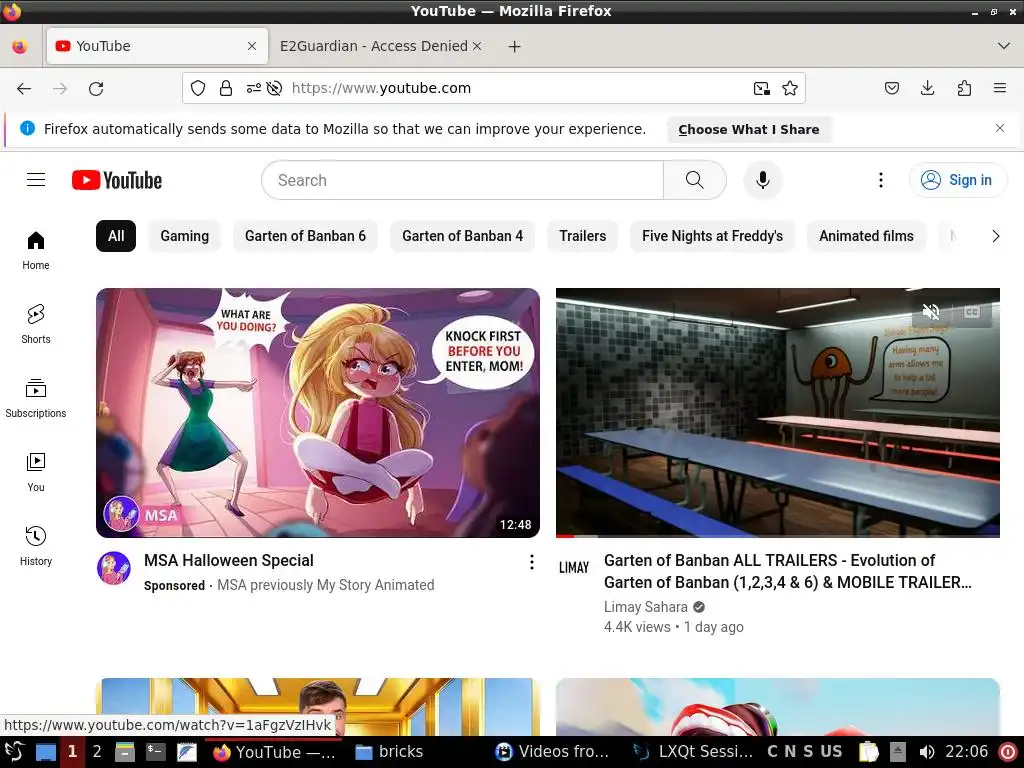
Task: Open the Garten of Banban trailers video thumbnail
Action: point(778,413)
